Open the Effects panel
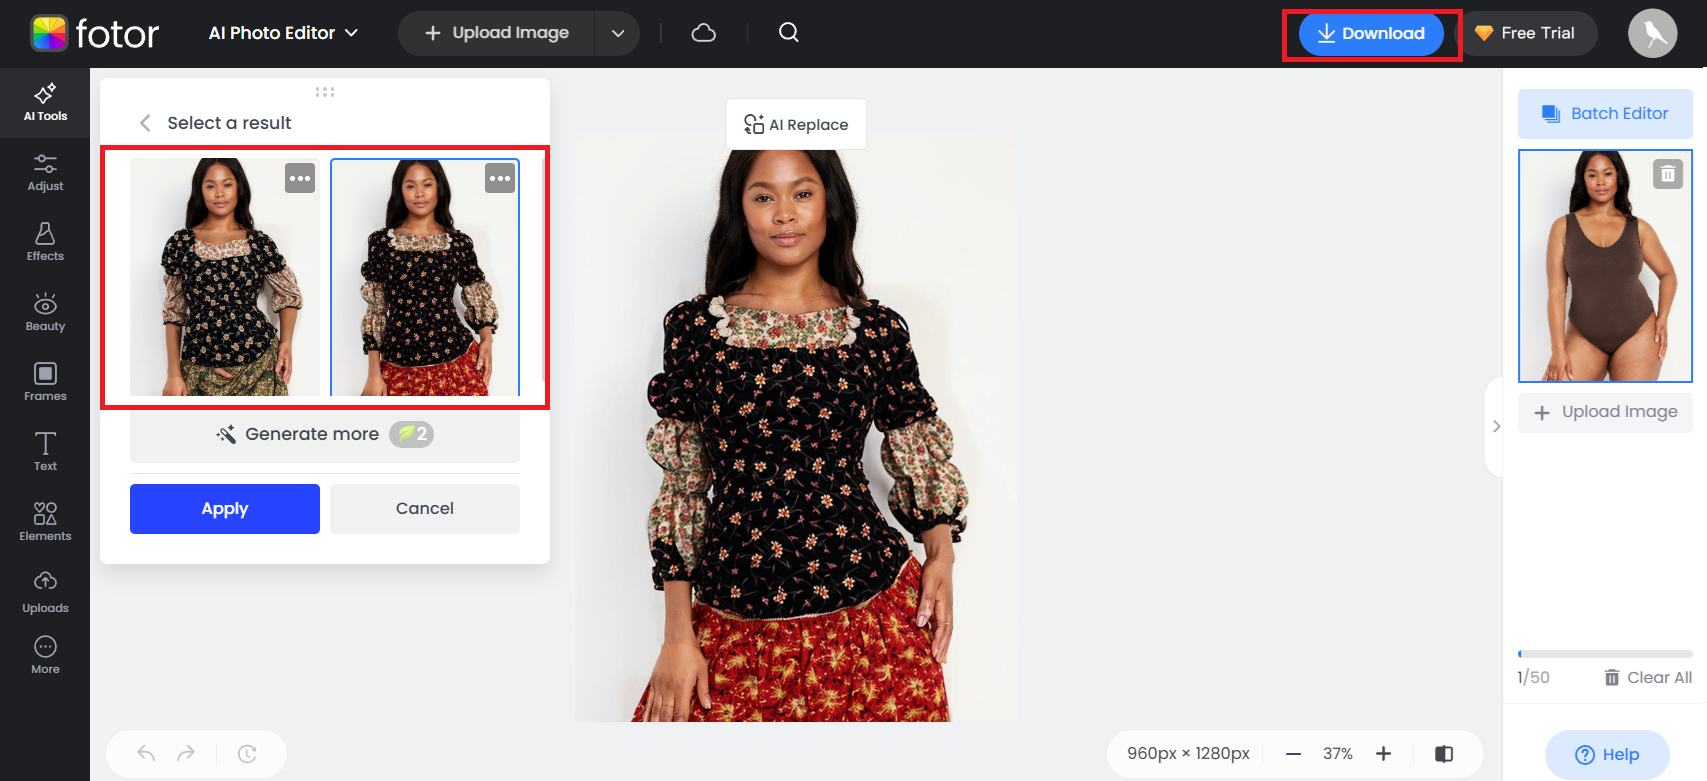The image size is (1707, 781). point(45,243)
